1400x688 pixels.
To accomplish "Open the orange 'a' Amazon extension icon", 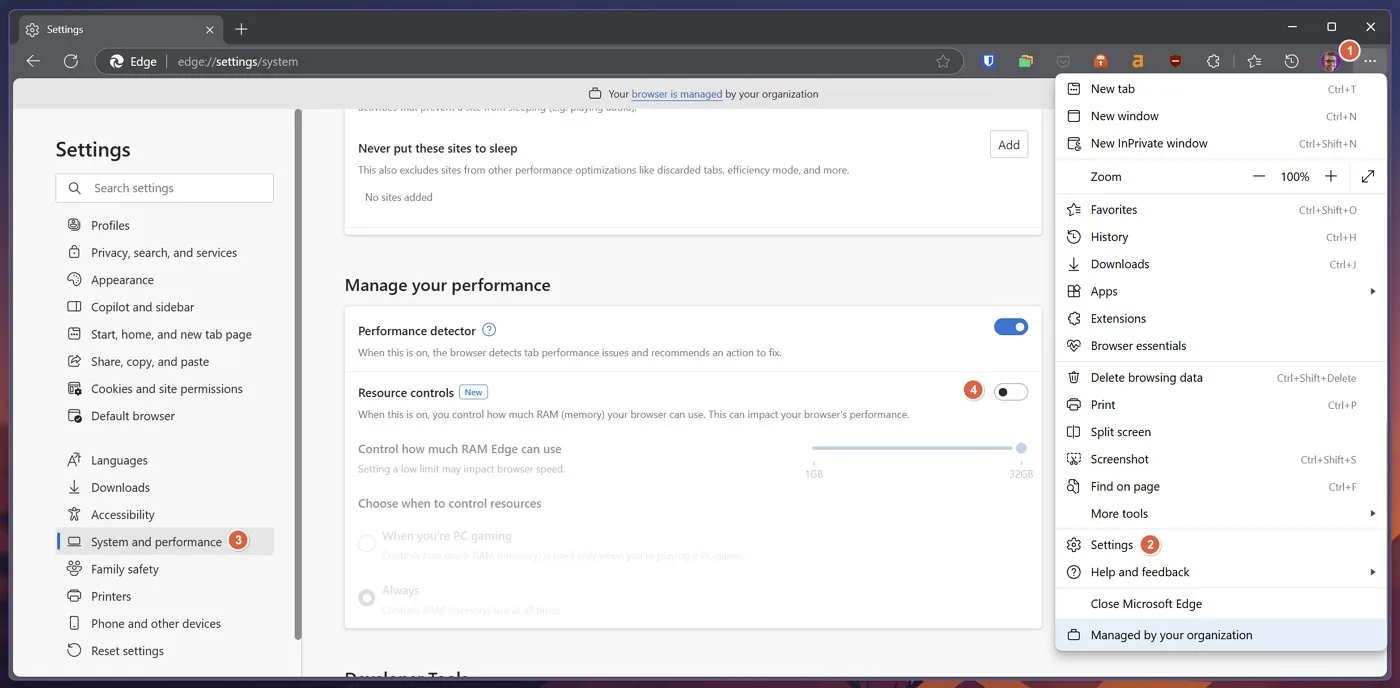I will [1138, 61].
